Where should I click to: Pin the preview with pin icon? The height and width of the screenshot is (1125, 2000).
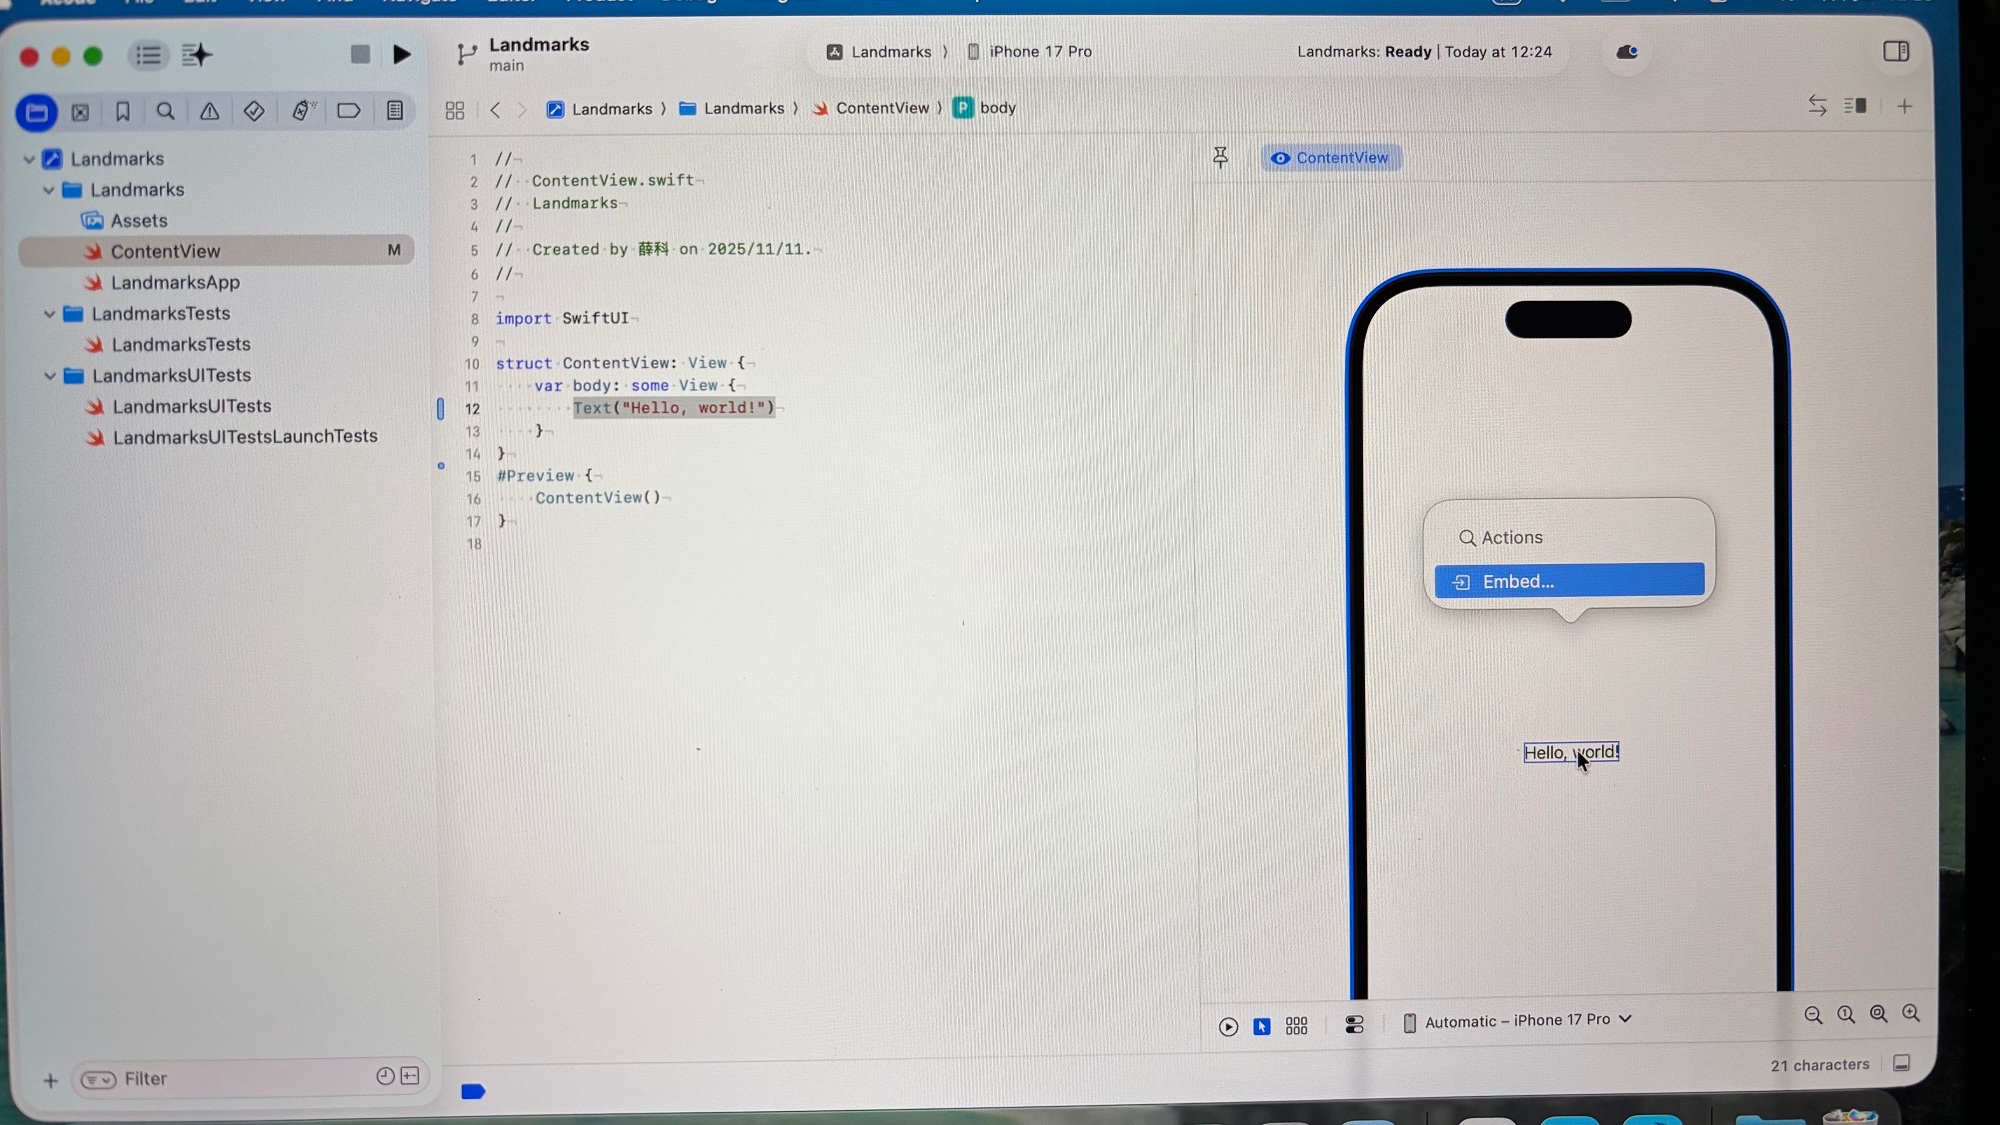1220,157
